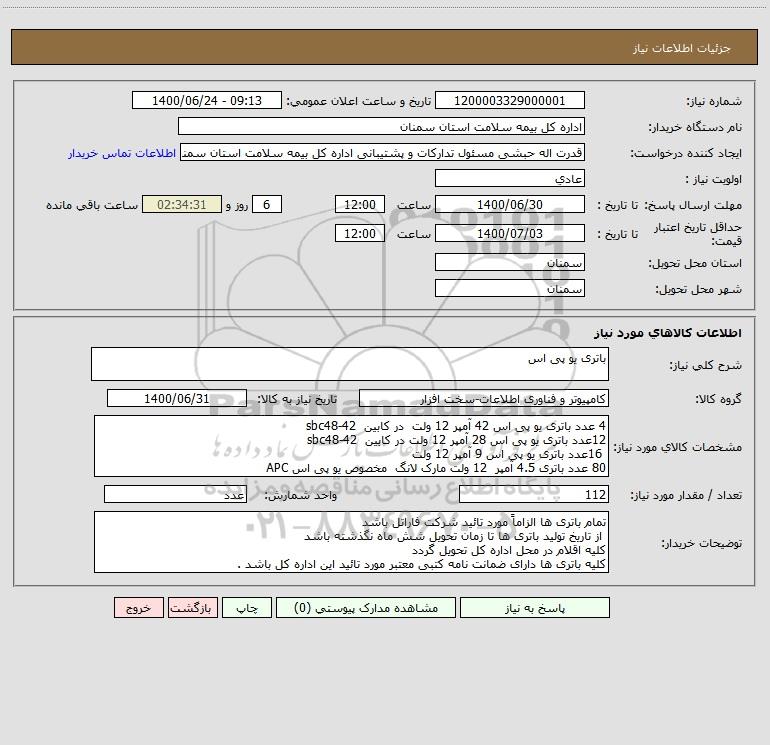
Task: Click the label واحد شمارش
Action: click(x=301, y=496)
